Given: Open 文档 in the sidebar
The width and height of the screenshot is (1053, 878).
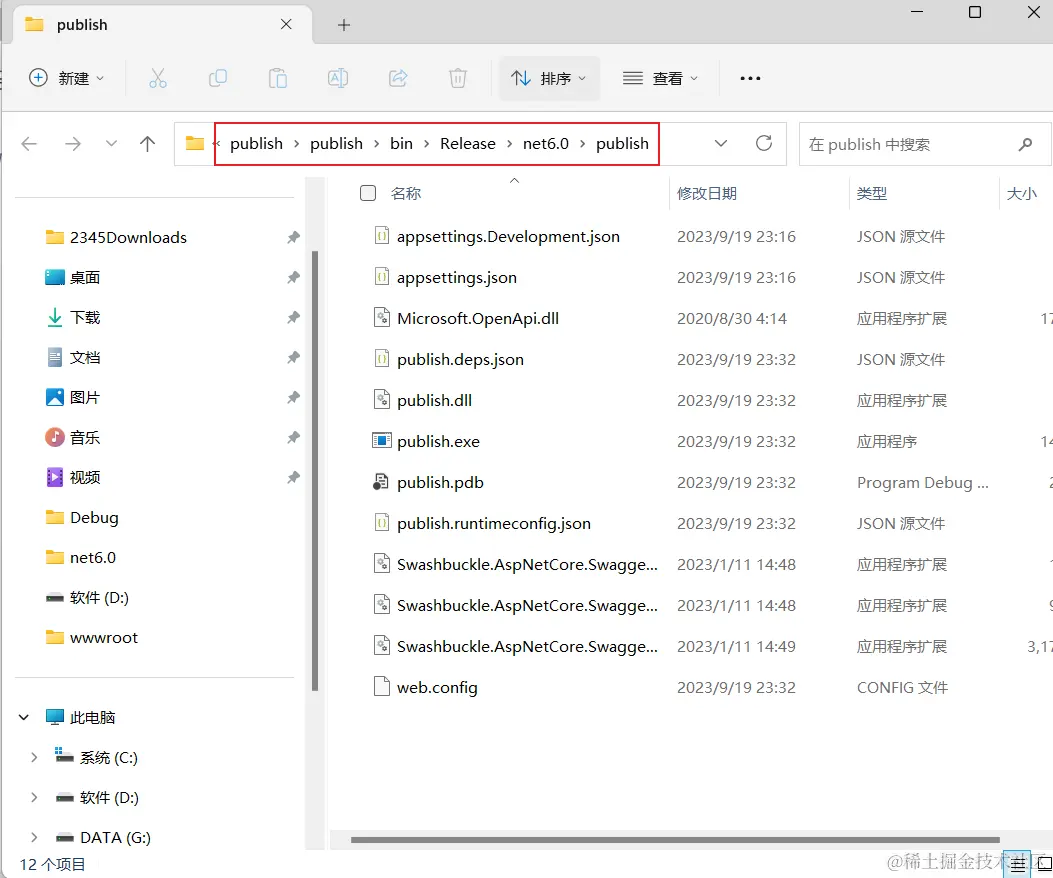Looking at the screenshot, I should [85, 357].
